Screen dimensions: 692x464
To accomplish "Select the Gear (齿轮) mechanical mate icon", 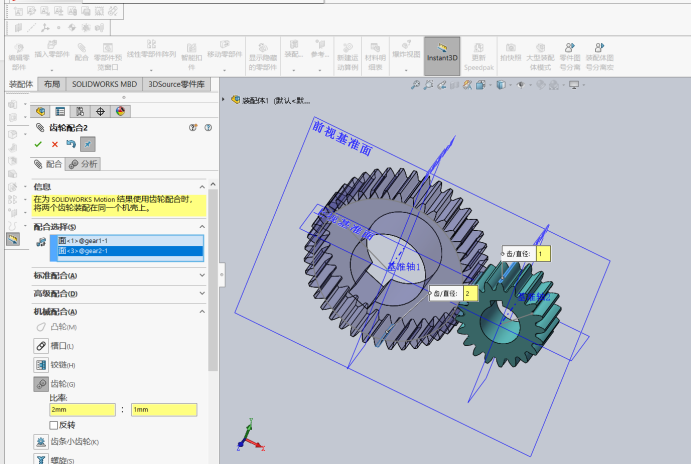I will [41, 384].
